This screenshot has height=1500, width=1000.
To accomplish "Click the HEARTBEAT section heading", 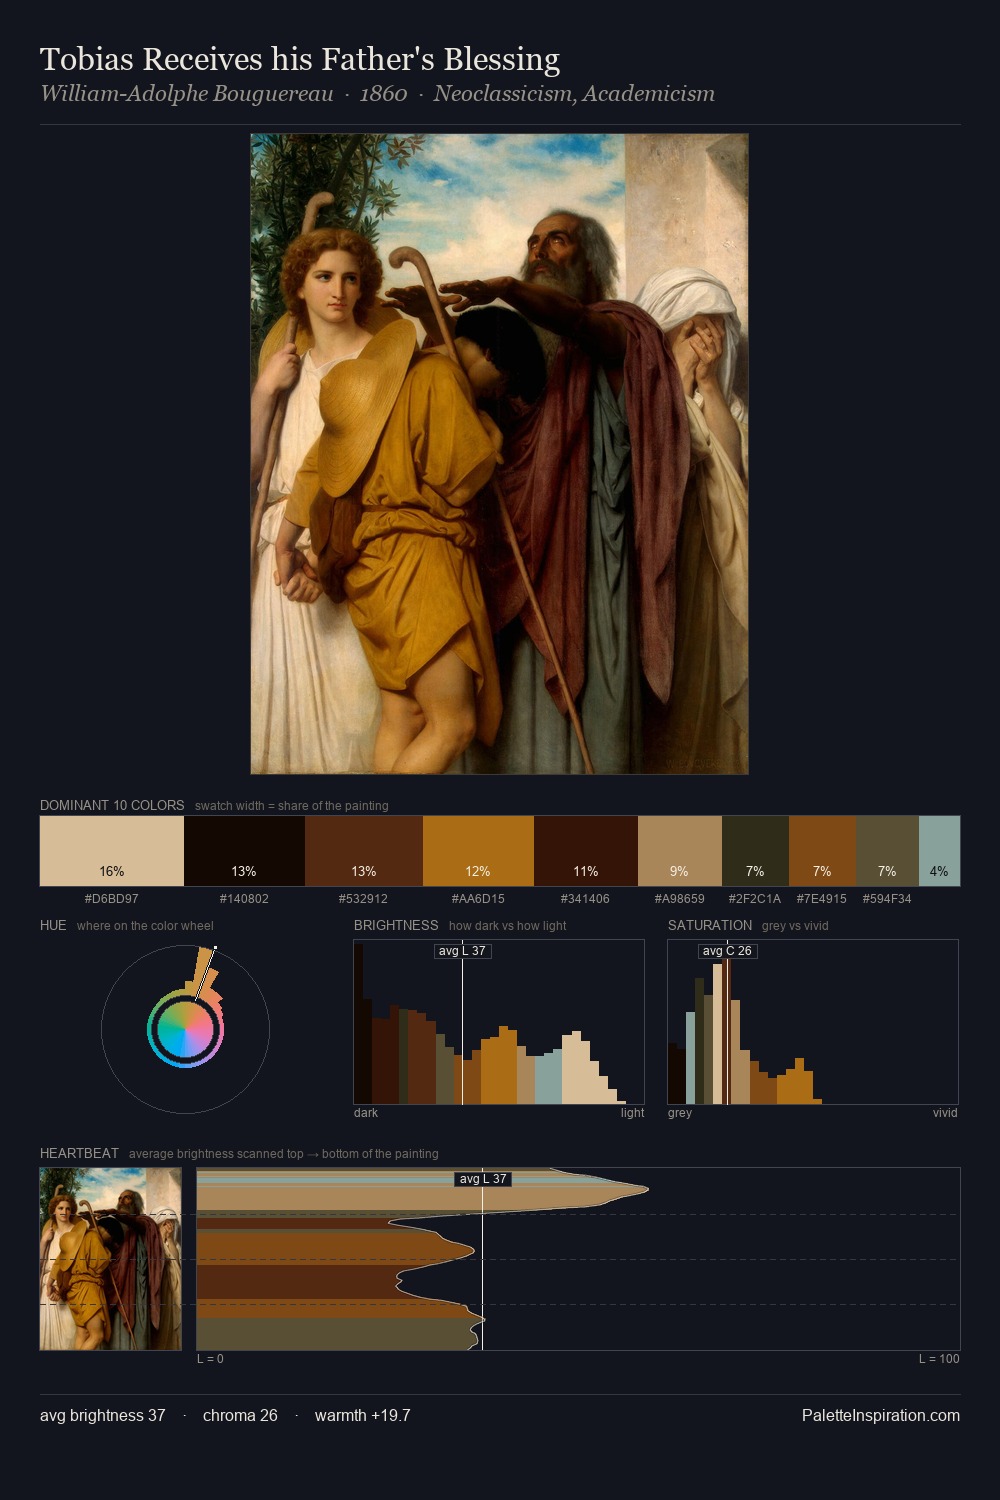I will tap(79, 1153).
